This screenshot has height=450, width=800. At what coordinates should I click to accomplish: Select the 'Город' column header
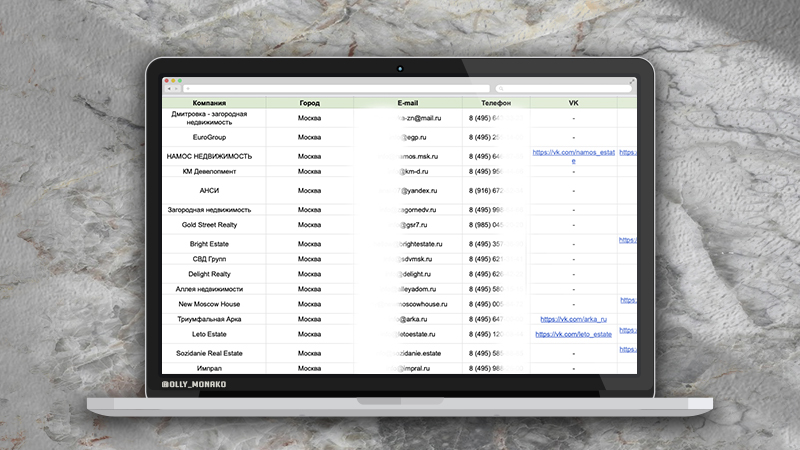pyautogui.click(x=309, y=103)
